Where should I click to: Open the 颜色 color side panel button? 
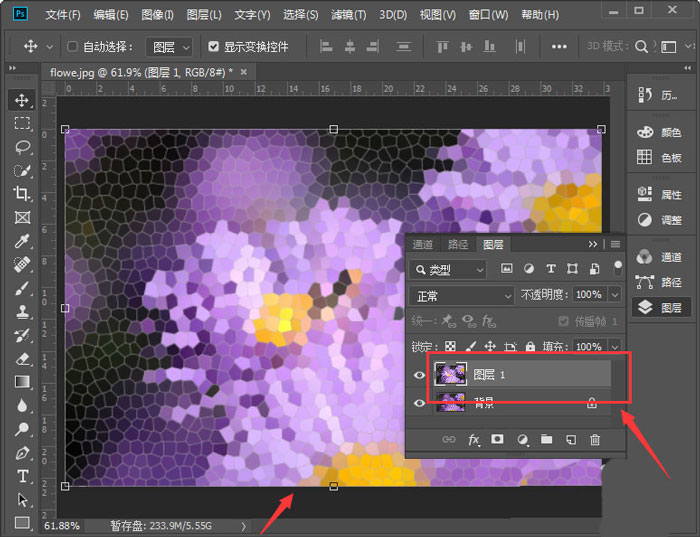[659, 132]
